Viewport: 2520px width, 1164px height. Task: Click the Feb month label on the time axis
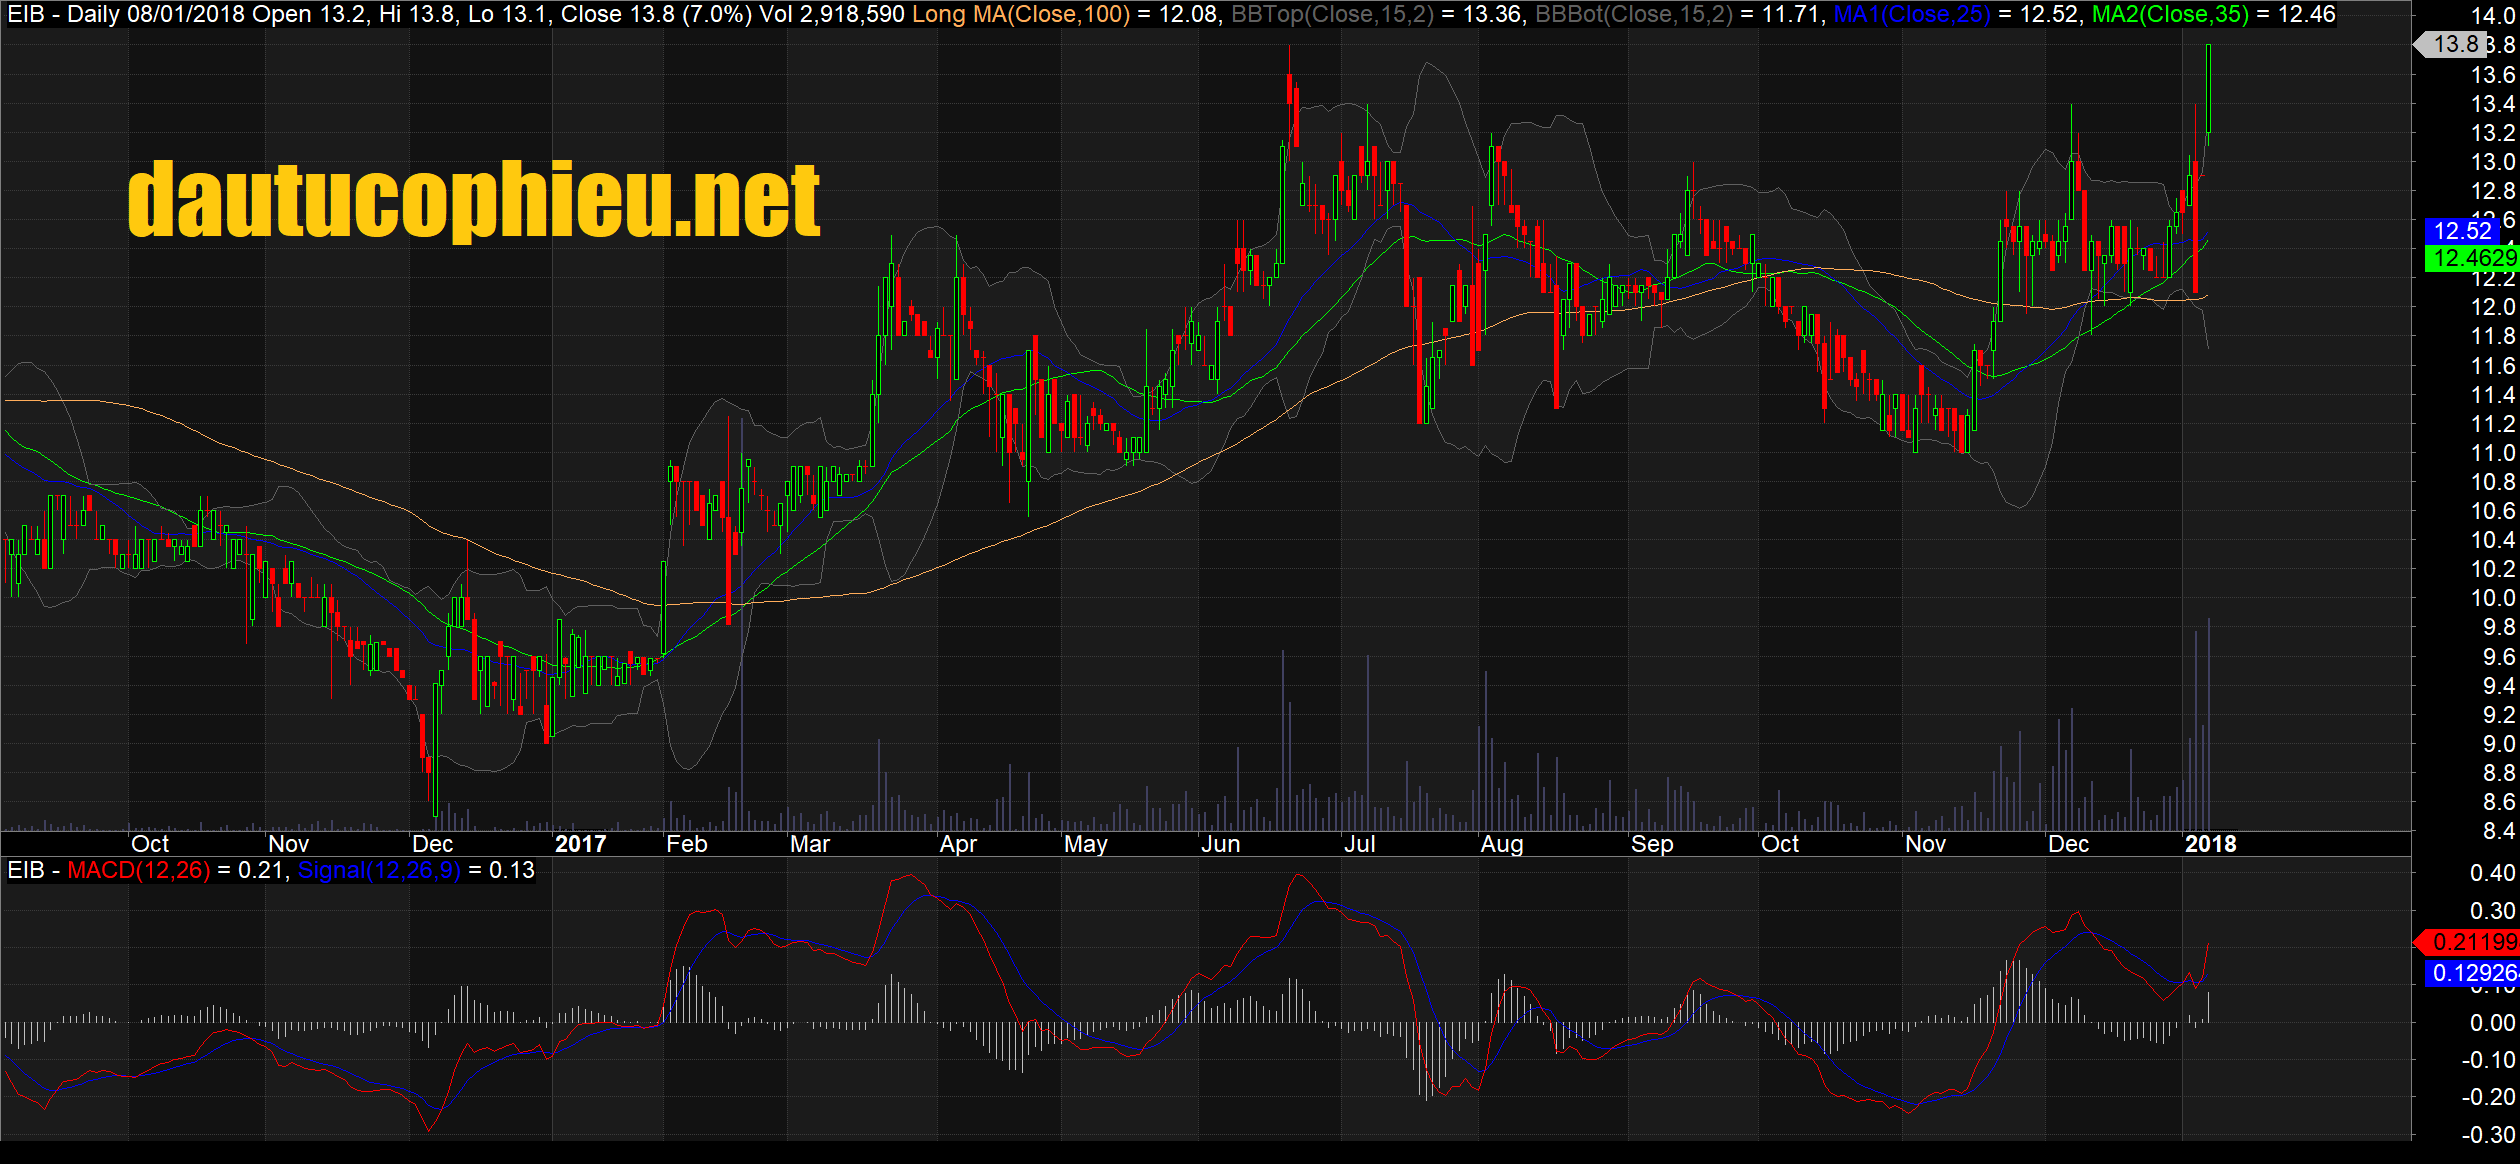(x=687, y=844)
